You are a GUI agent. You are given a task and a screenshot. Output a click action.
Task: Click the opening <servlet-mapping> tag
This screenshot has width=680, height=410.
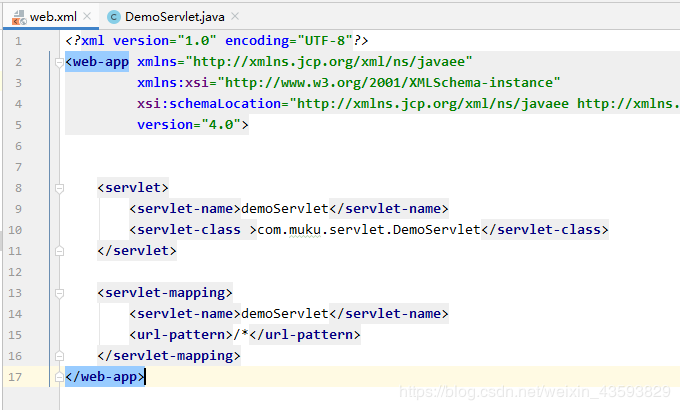165,293
